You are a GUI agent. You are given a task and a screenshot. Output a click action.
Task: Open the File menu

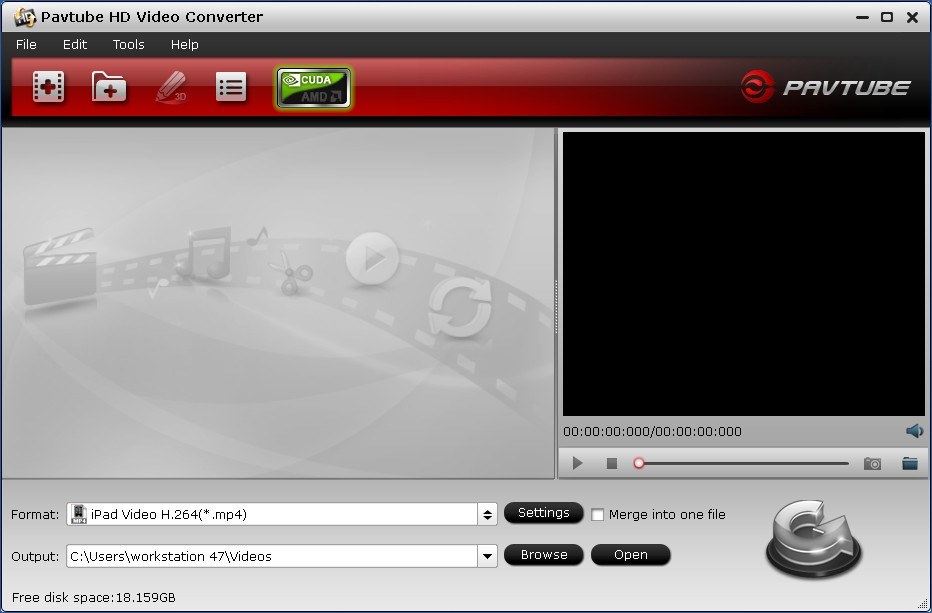point(25,44)
